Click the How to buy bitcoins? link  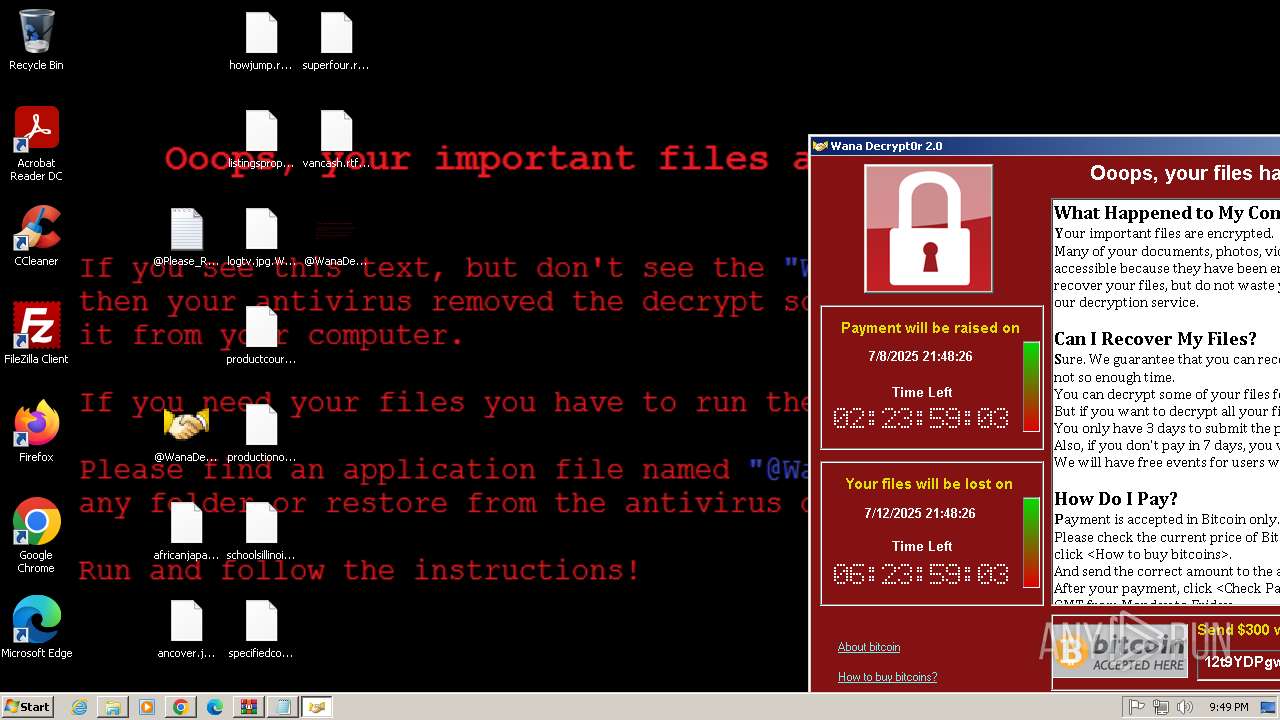click(x=887, y=677)
